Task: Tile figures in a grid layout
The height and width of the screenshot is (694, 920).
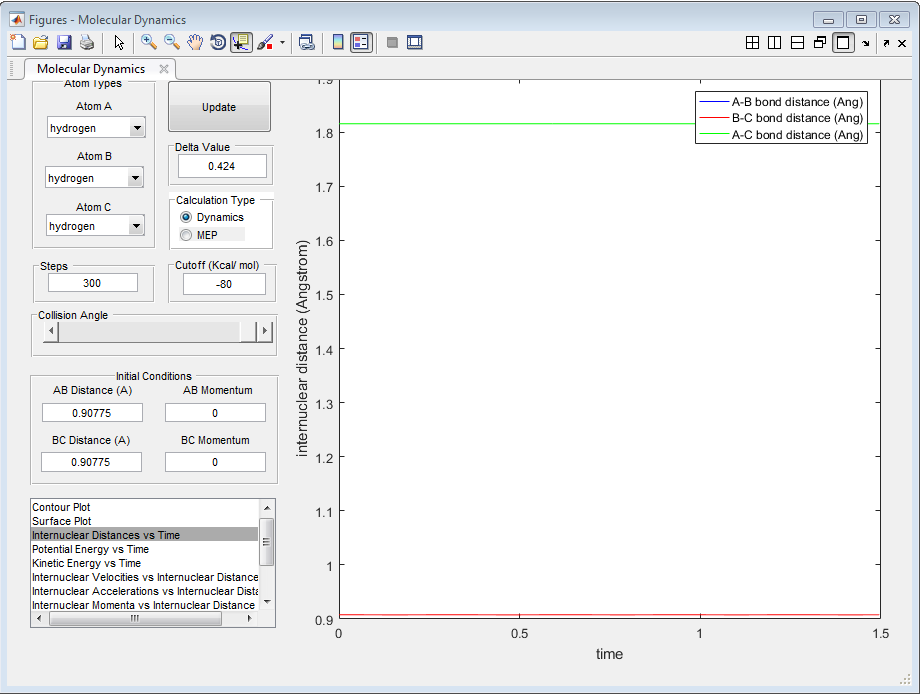Action: point(752,42)
